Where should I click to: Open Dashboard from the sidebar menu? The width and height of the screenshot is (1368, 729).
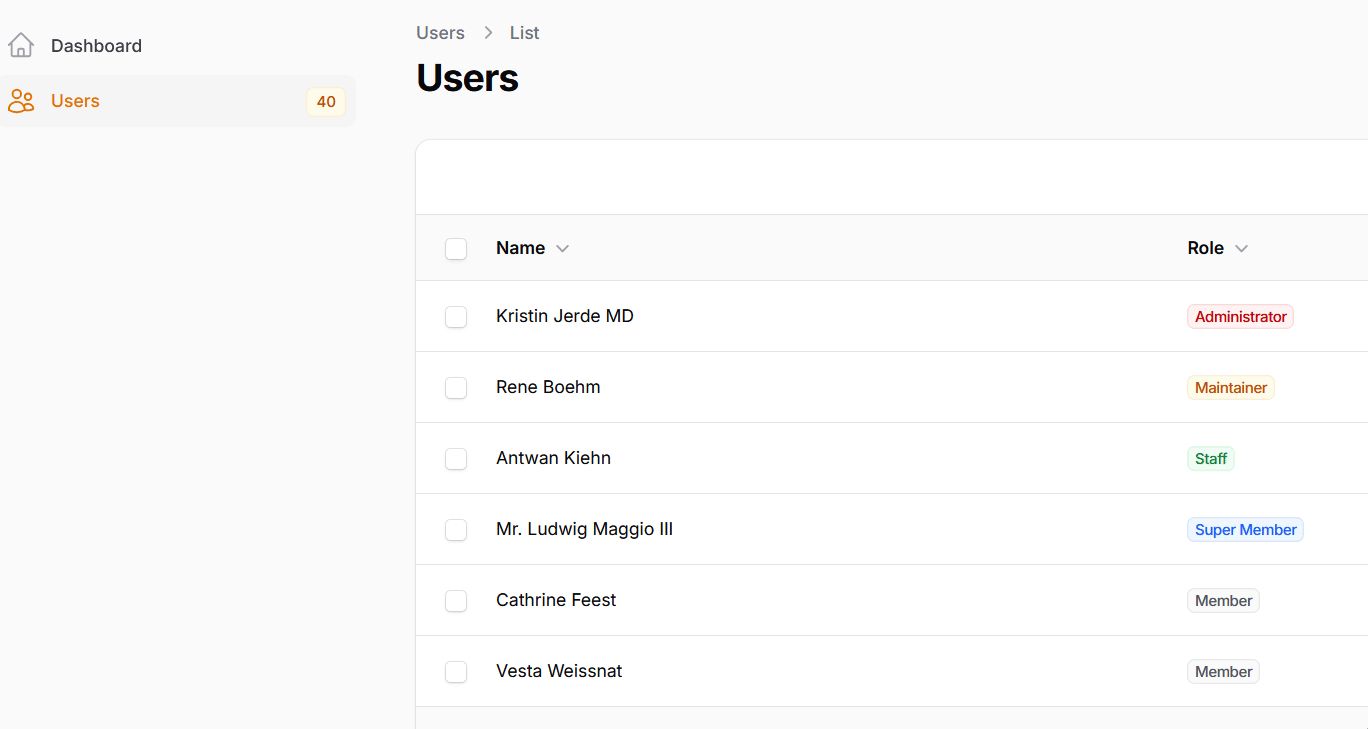[96, 46]
